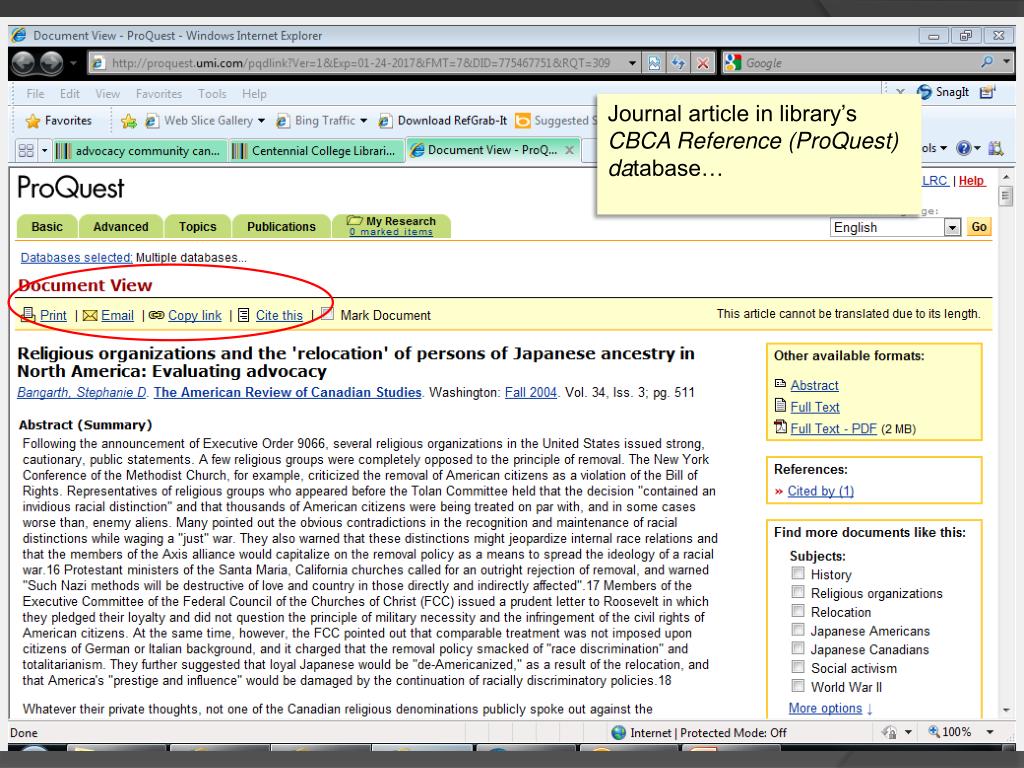Check the Relocation subject checkbox
This screenshot has height=768, width=1024.
tap(797, 611)
